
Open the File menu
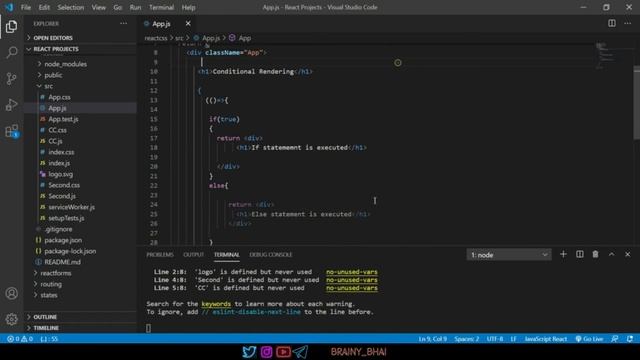click(x=26, y=7)
